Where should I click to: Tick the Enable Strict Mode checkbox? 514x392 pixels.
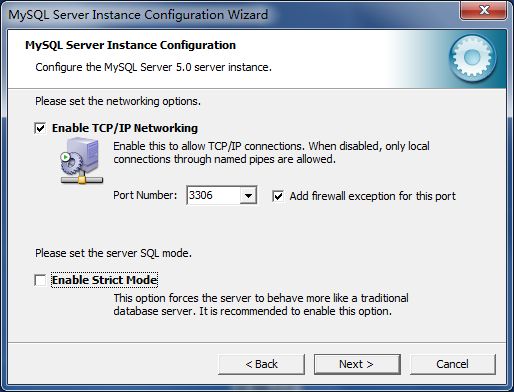[40, 280]
